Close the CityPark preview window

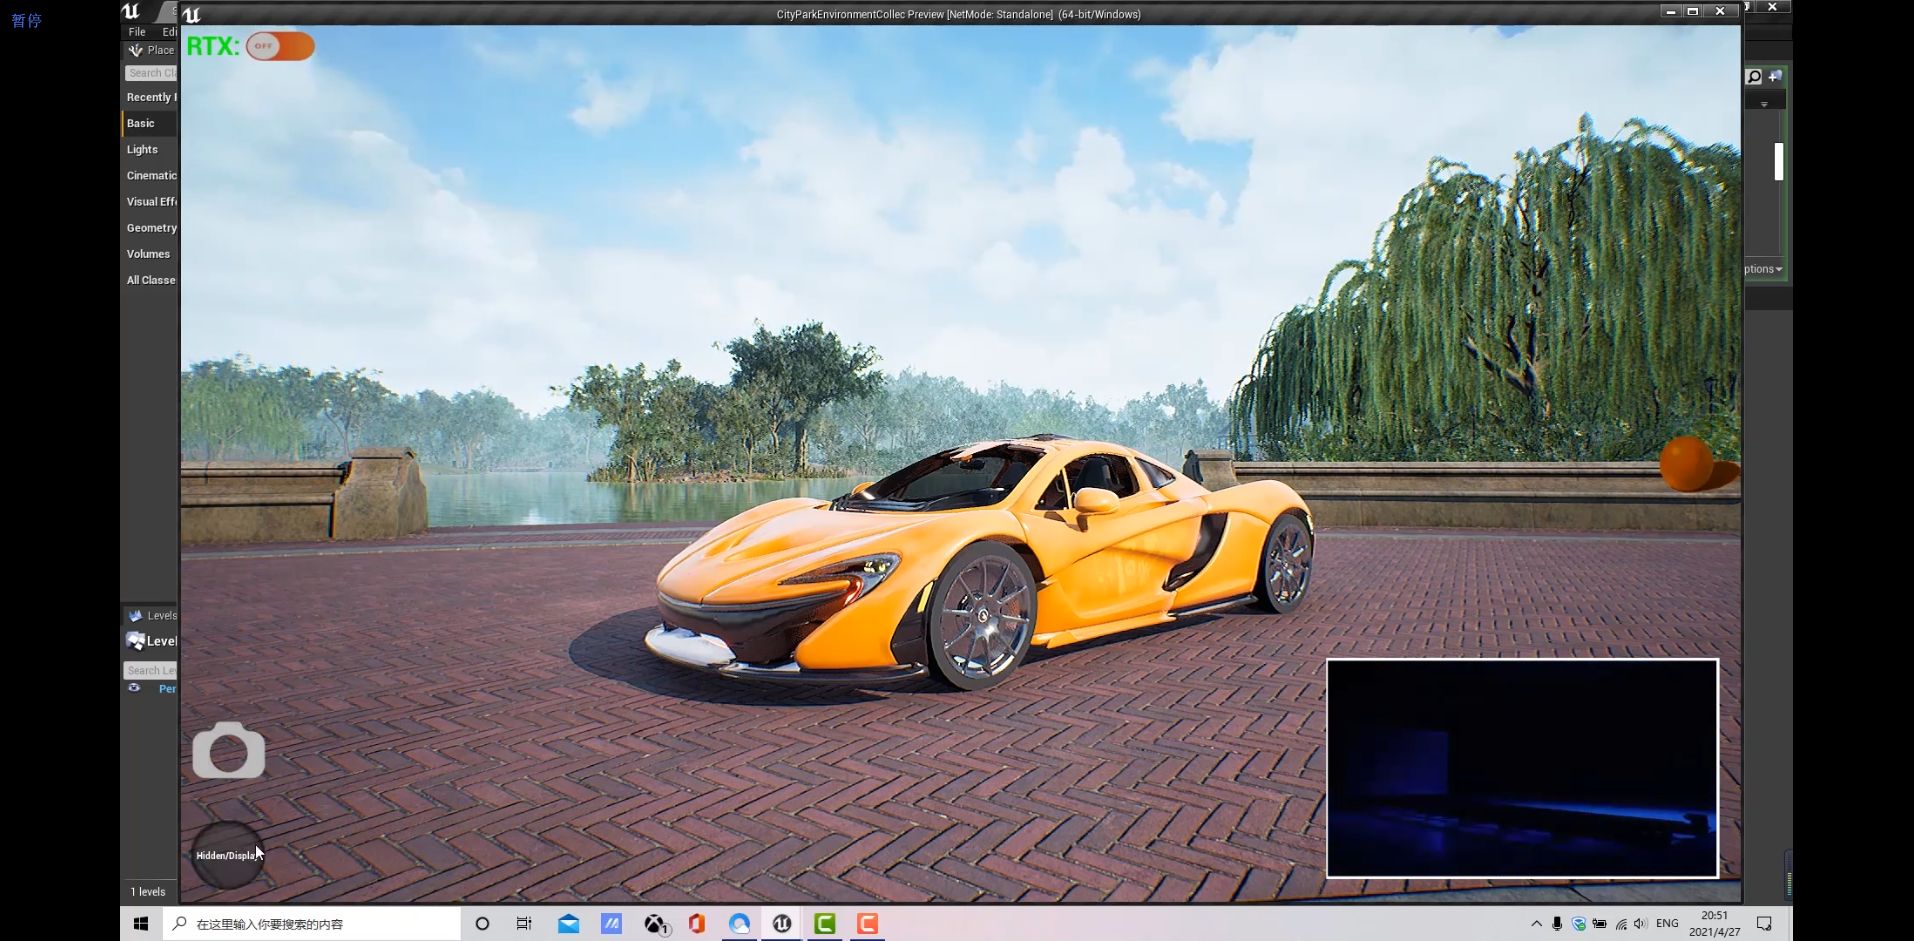(1720, 11)
